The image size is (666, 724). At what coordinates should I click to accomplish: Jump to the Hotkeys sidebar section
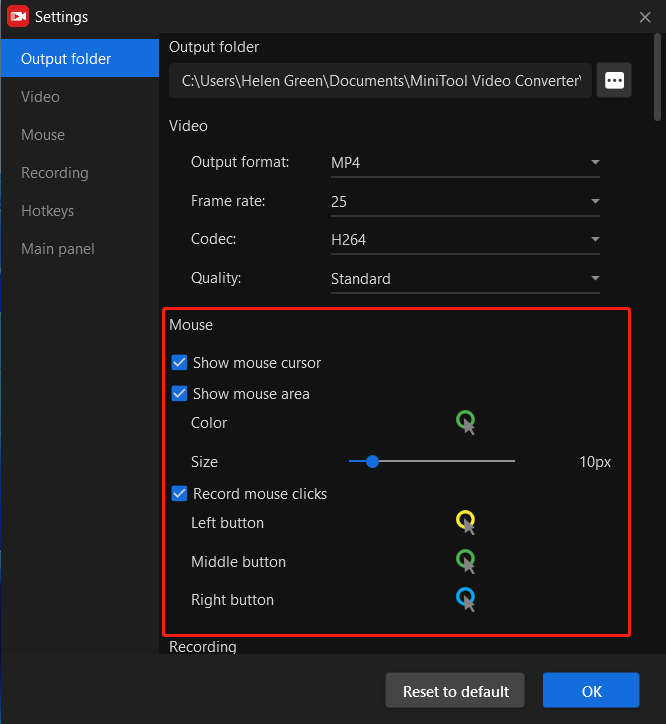80,211
